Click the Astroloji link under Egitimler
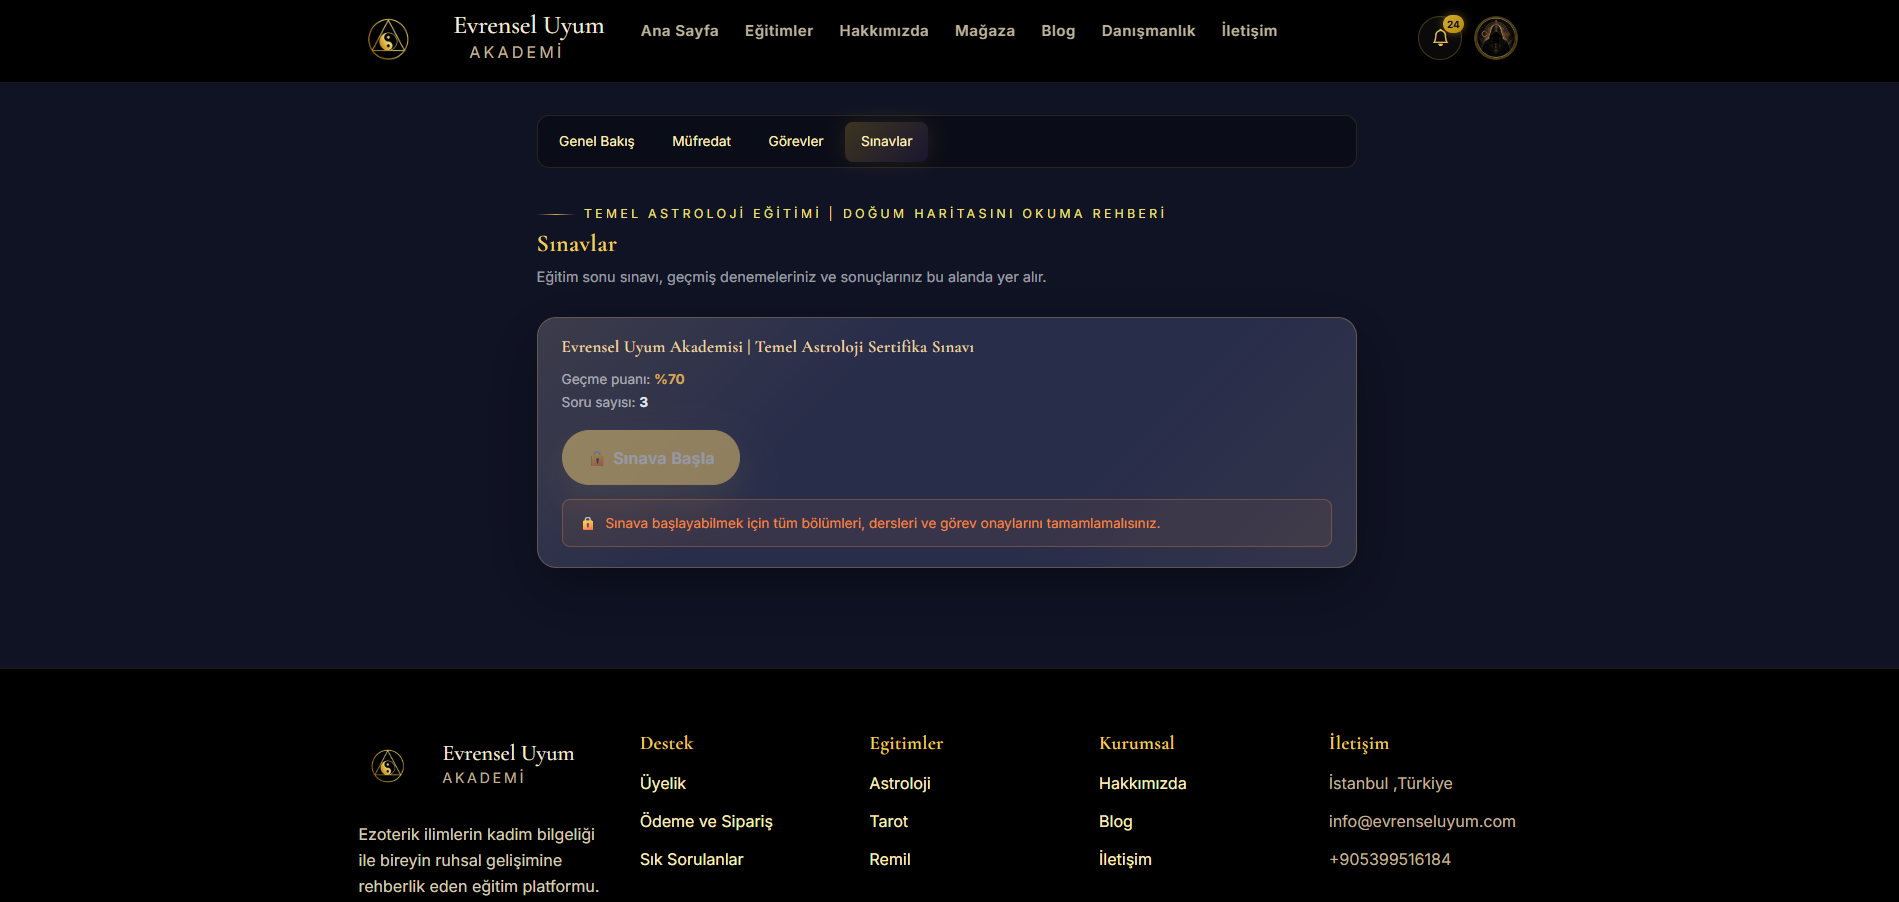Image resolution: width=1899 pixels, height=902 pixels. point(900,783)
